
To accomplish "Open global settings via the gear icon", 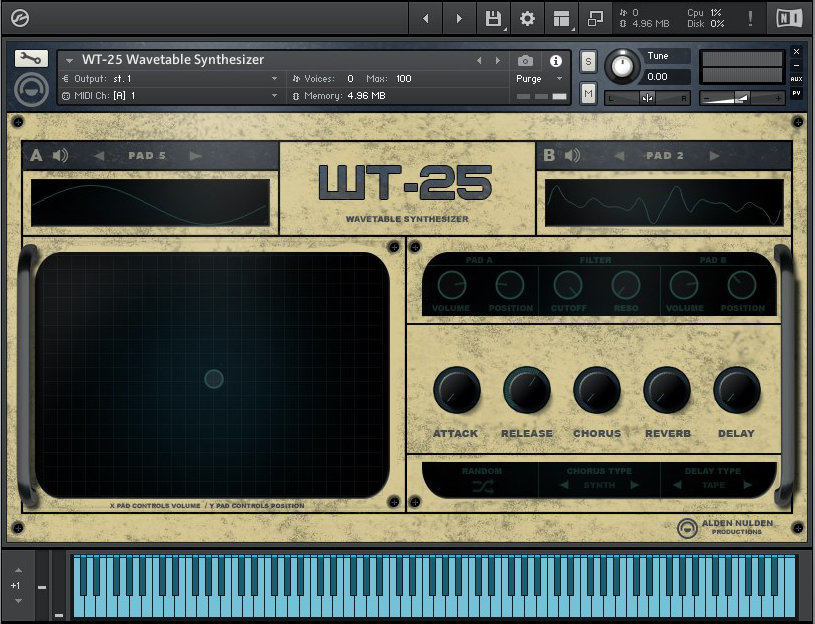I will click(x=527, y=18).
